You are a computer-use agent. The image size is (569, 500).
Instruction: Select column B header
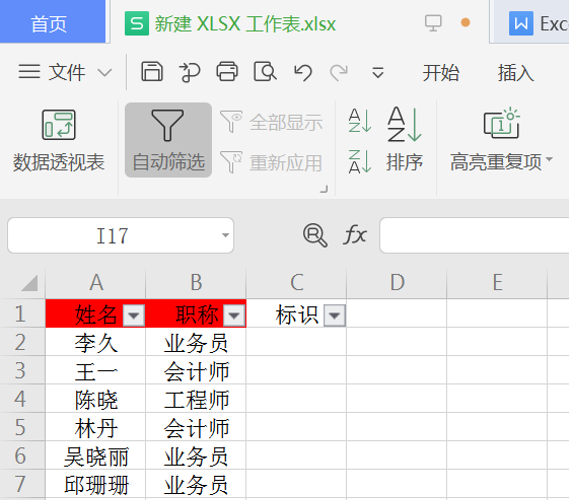tap(196, 283)
